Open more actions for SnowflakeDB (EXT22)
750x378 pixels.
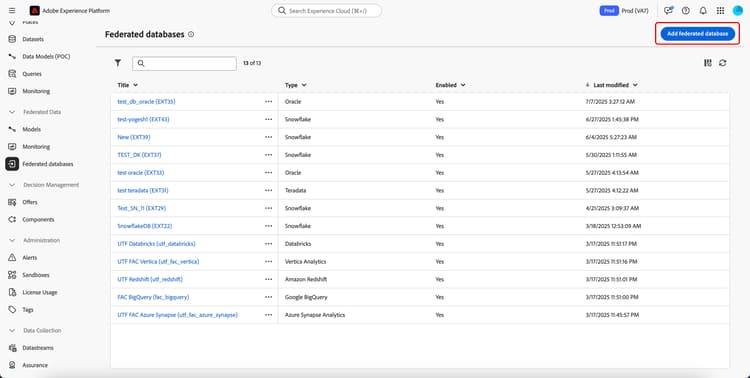click(268, 226)
